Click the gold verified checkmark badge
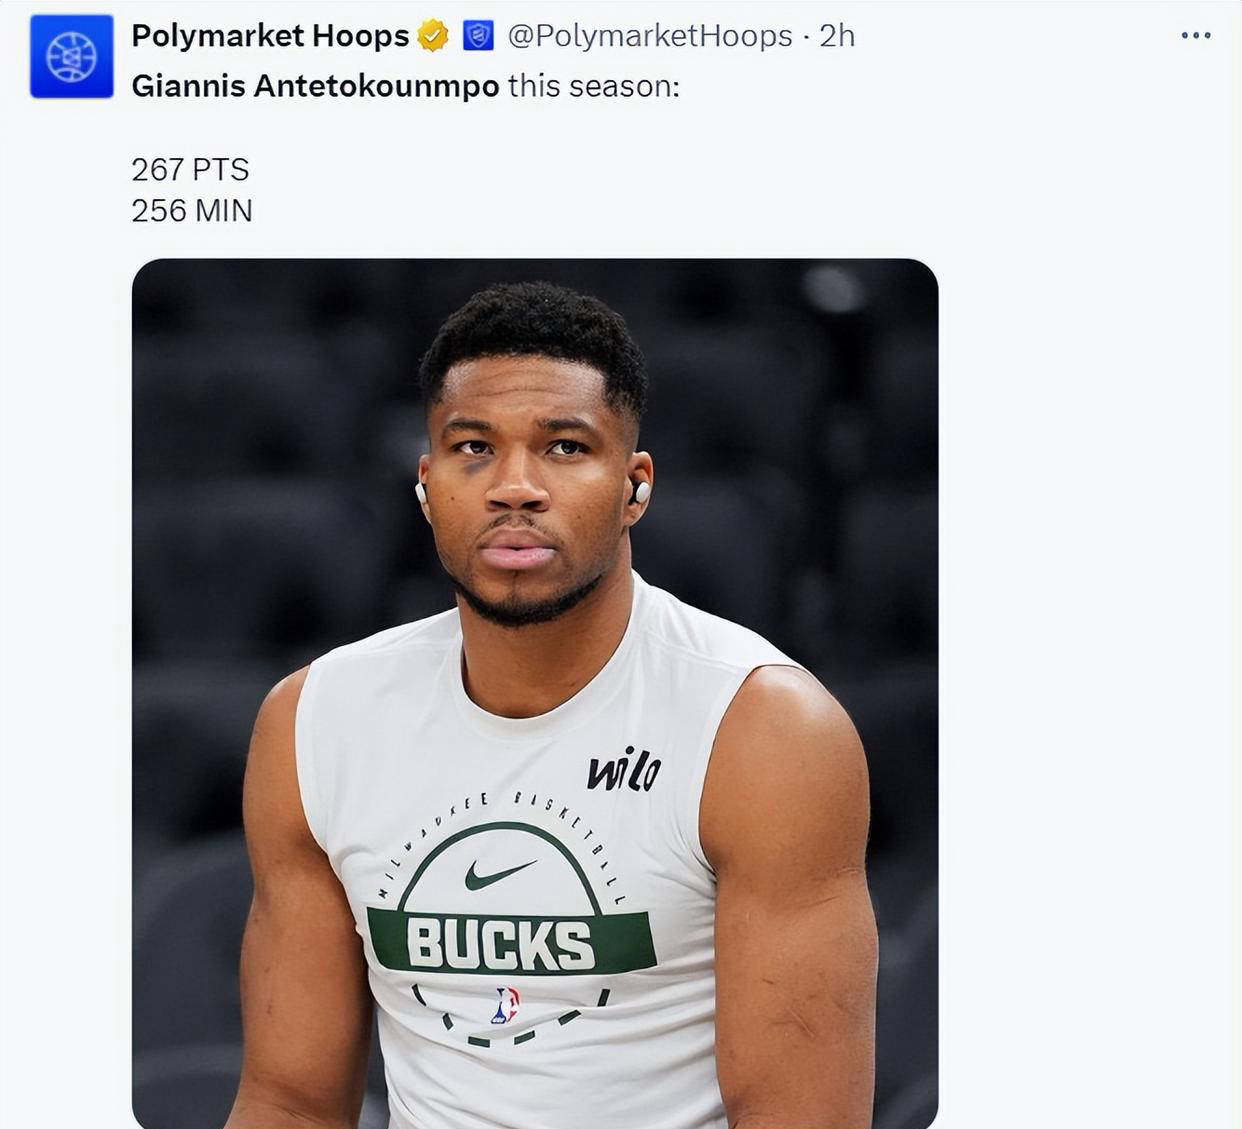1242x1129 pixels. click(432, 37)
